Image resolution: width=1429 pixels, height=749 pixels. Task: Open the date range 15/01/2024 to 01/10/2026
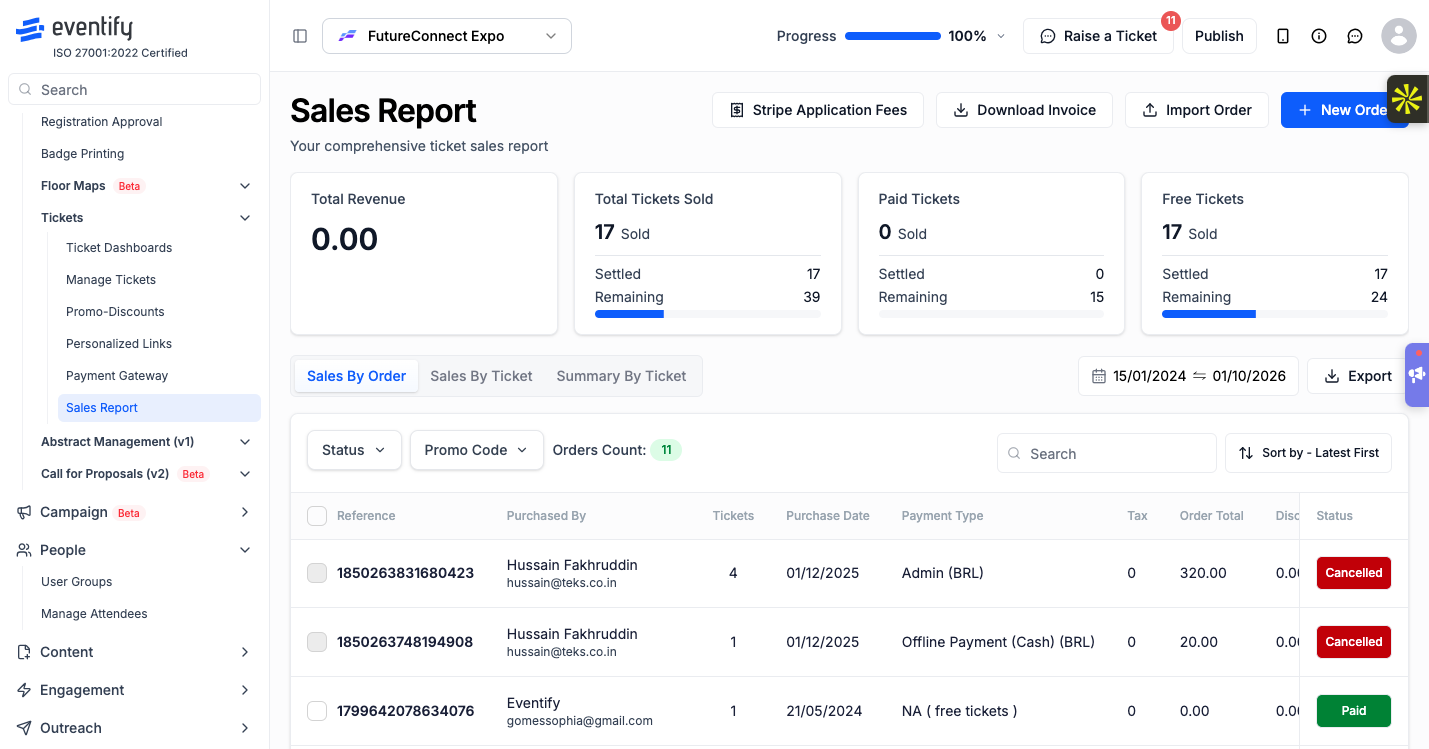click(1188, 376)
